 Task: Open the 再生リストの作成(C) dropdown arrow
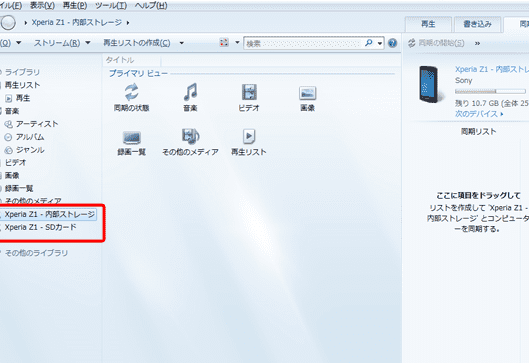[182, 43]
